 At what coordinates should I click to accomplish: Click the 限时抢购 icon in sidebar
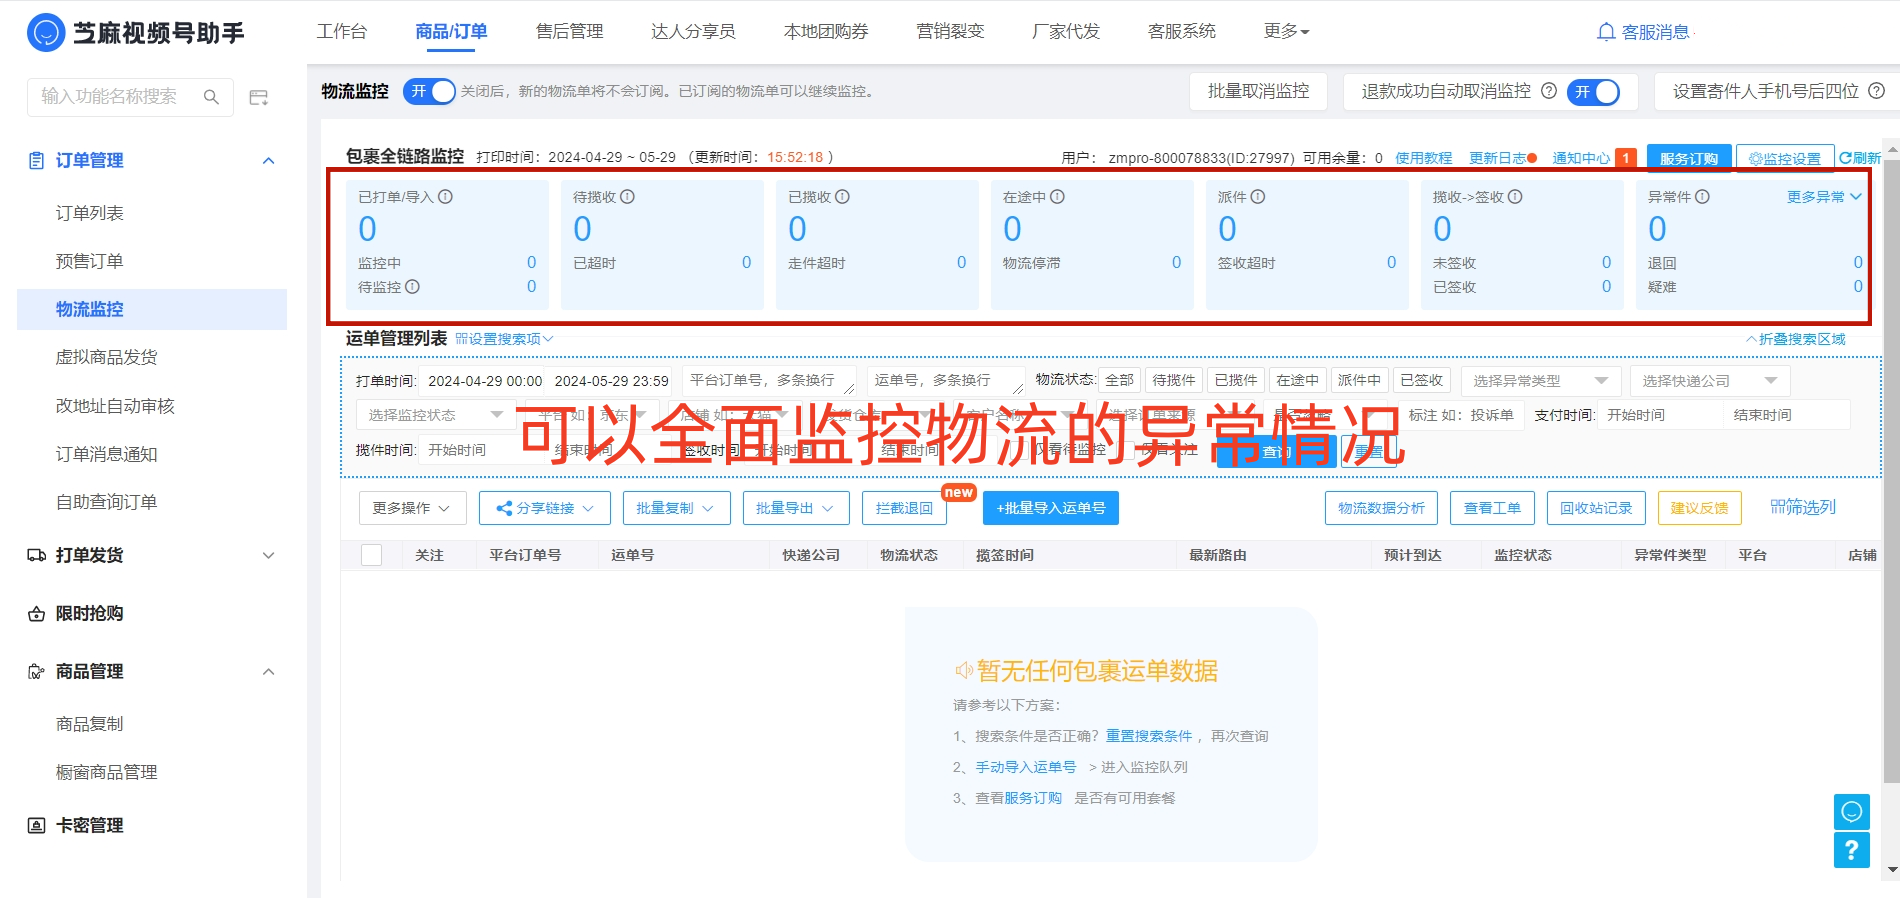pyautogui.click(x=37, y=614)
